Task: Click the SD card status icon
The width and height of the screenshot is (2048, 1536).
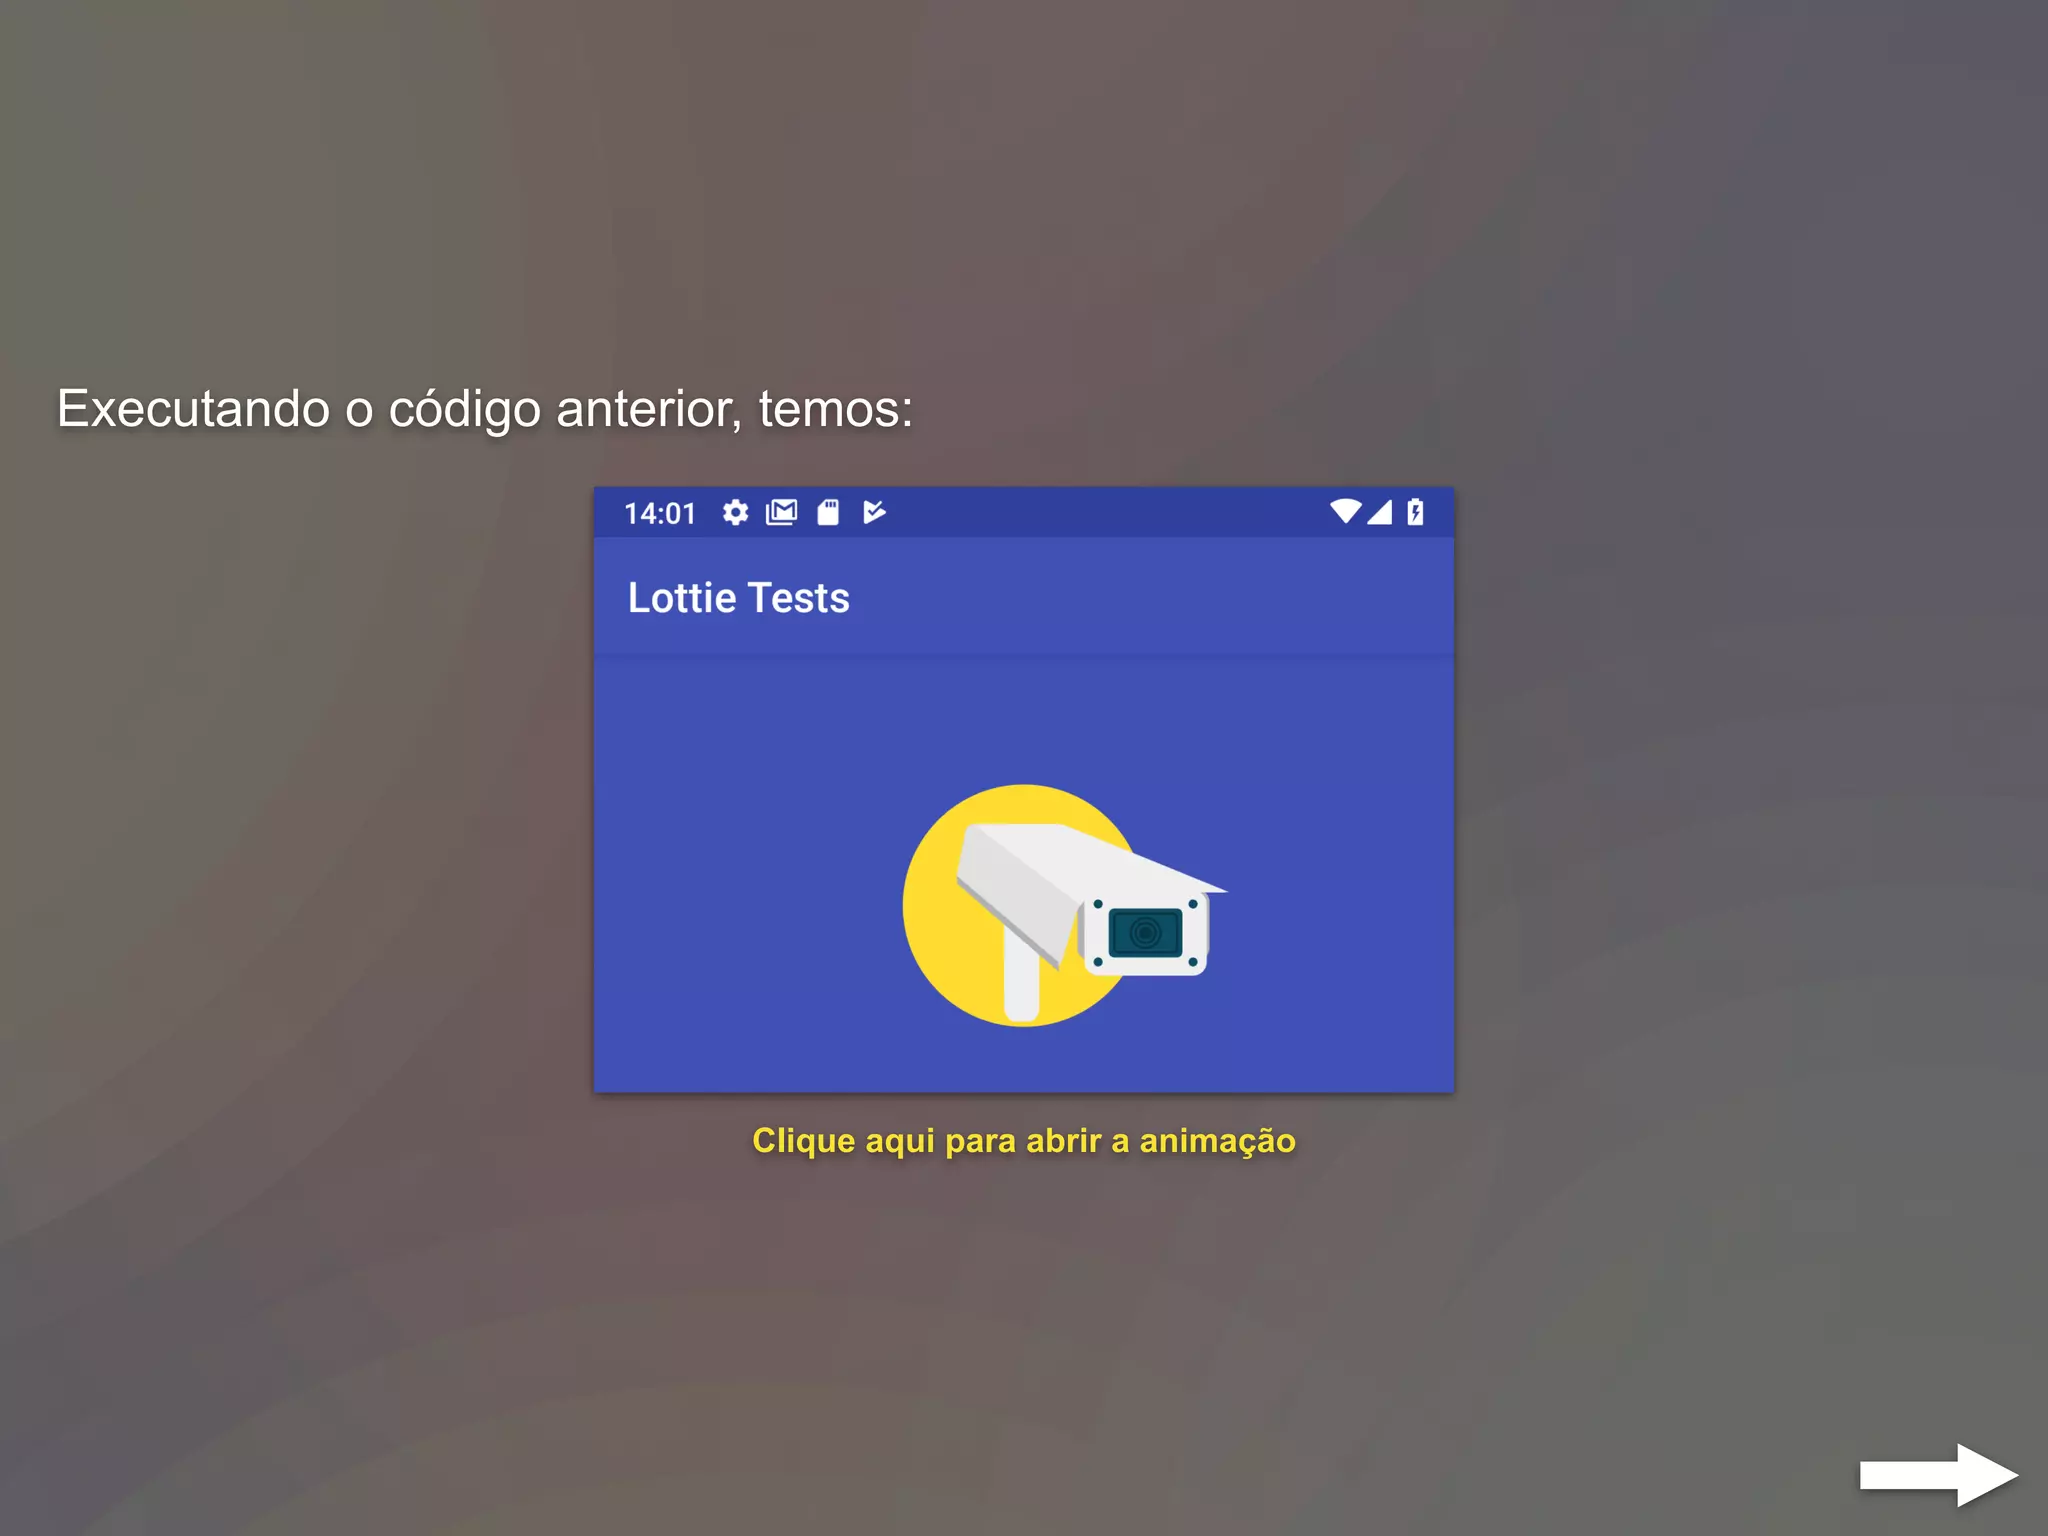Action: [828, 513]
